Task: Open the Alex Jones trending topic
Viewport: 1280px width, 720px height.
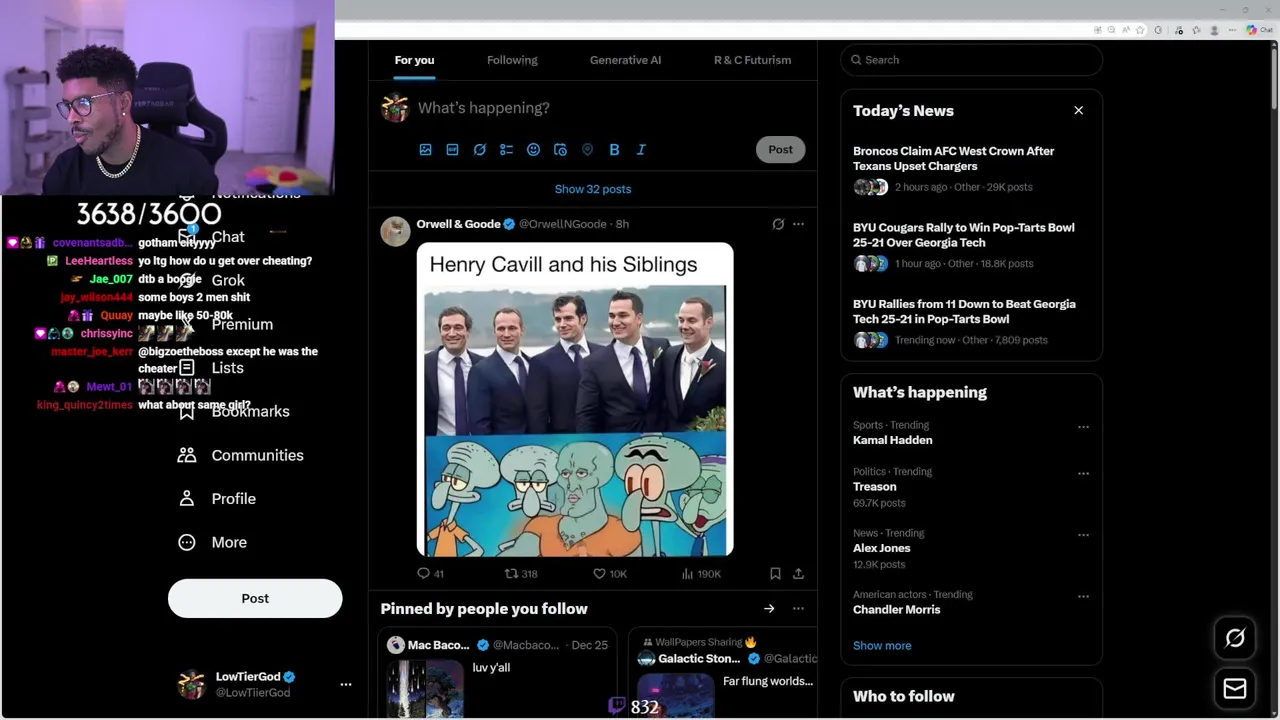Action: click(x=881, y=548)
